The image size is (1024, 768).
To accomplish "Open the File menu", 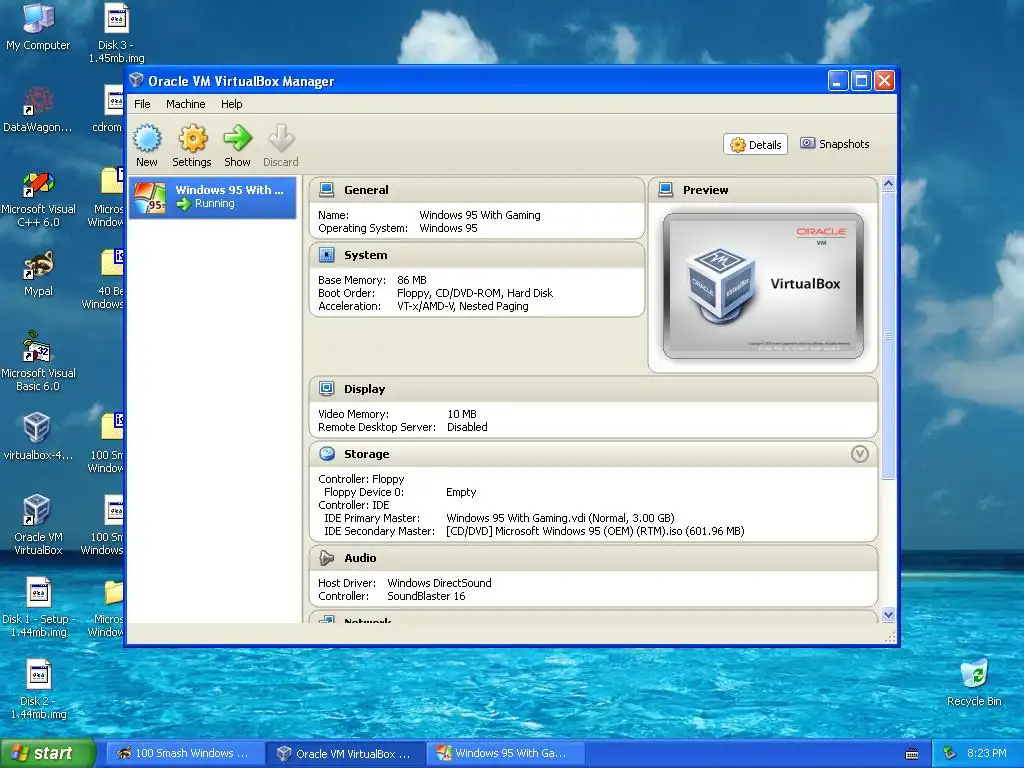I will point(142,104).
